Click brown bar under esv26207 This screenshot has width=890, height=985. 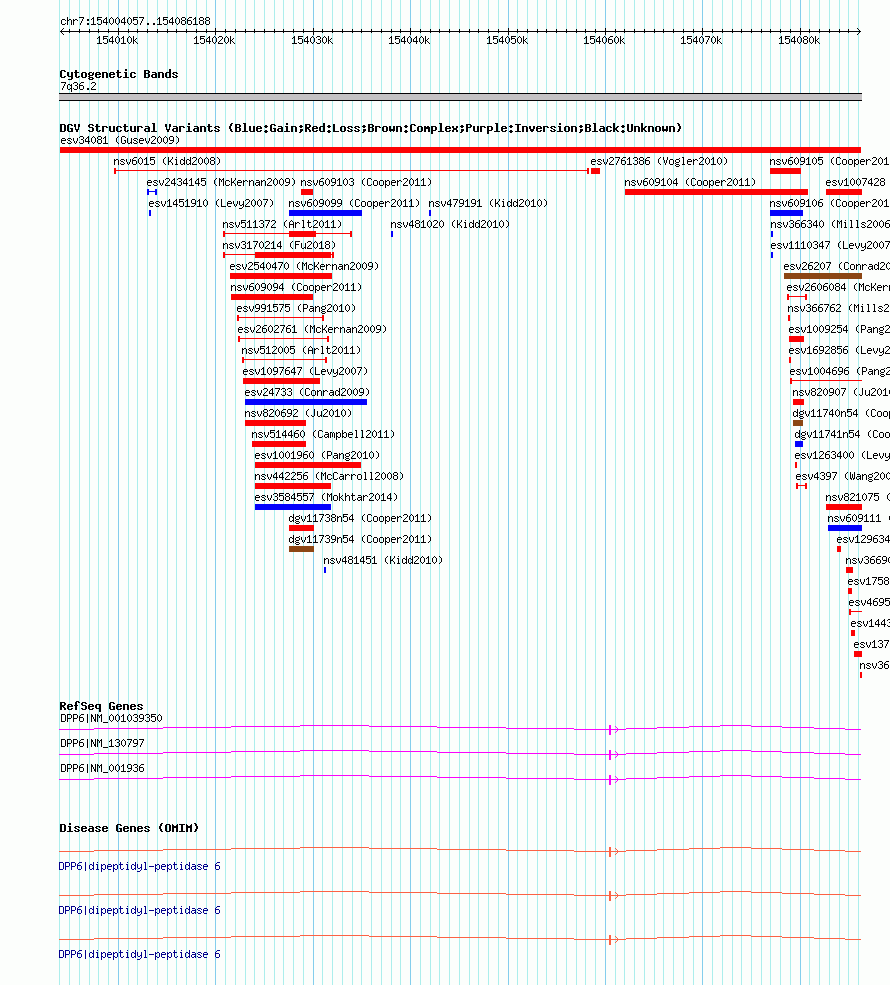(x=823, y=276)
